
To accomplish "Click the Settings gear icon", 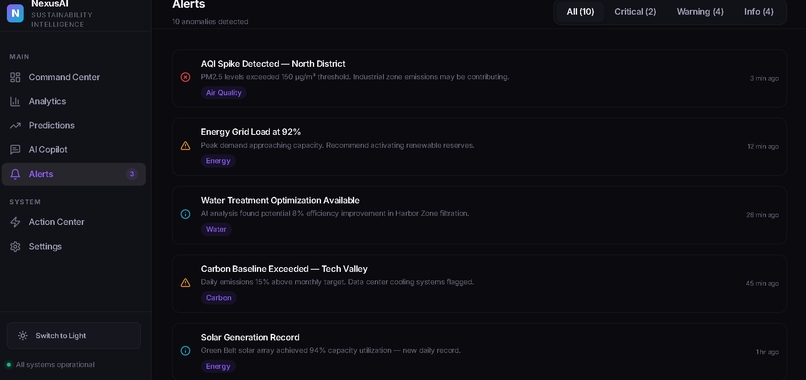I will click(15, 247).
